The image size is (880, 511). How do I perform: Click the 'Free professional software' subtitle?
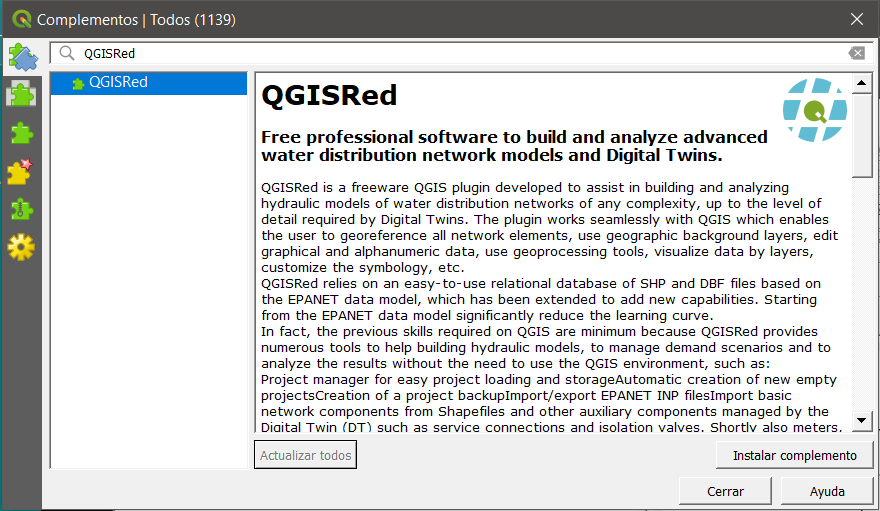coord(515,146)
